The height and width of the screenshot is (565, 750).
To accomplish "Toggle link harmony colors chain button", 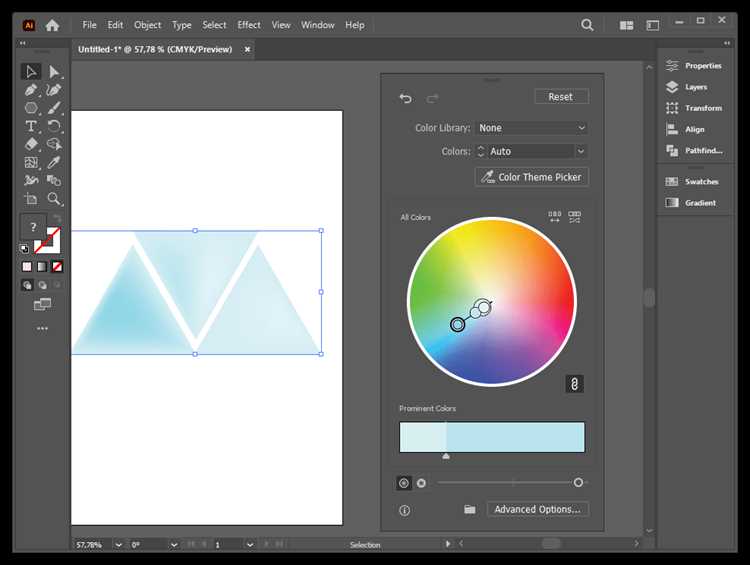I will pyautogui.click(x=574, y=384).
